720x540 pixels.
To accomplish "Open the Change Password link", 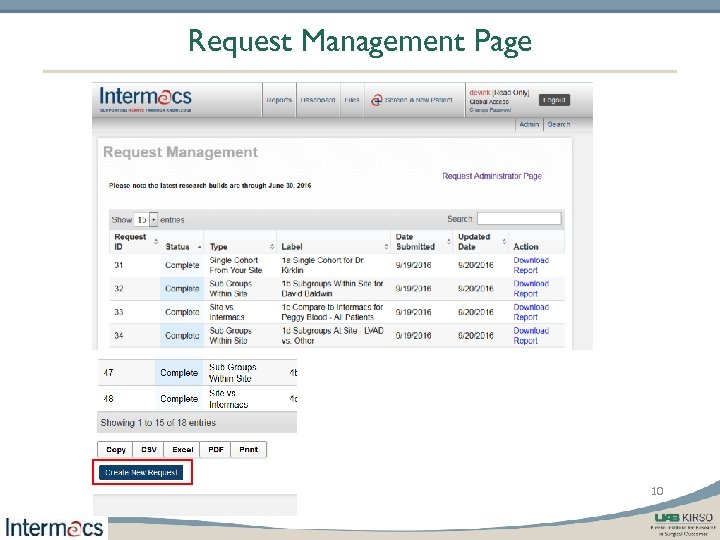I will [490, 110].
